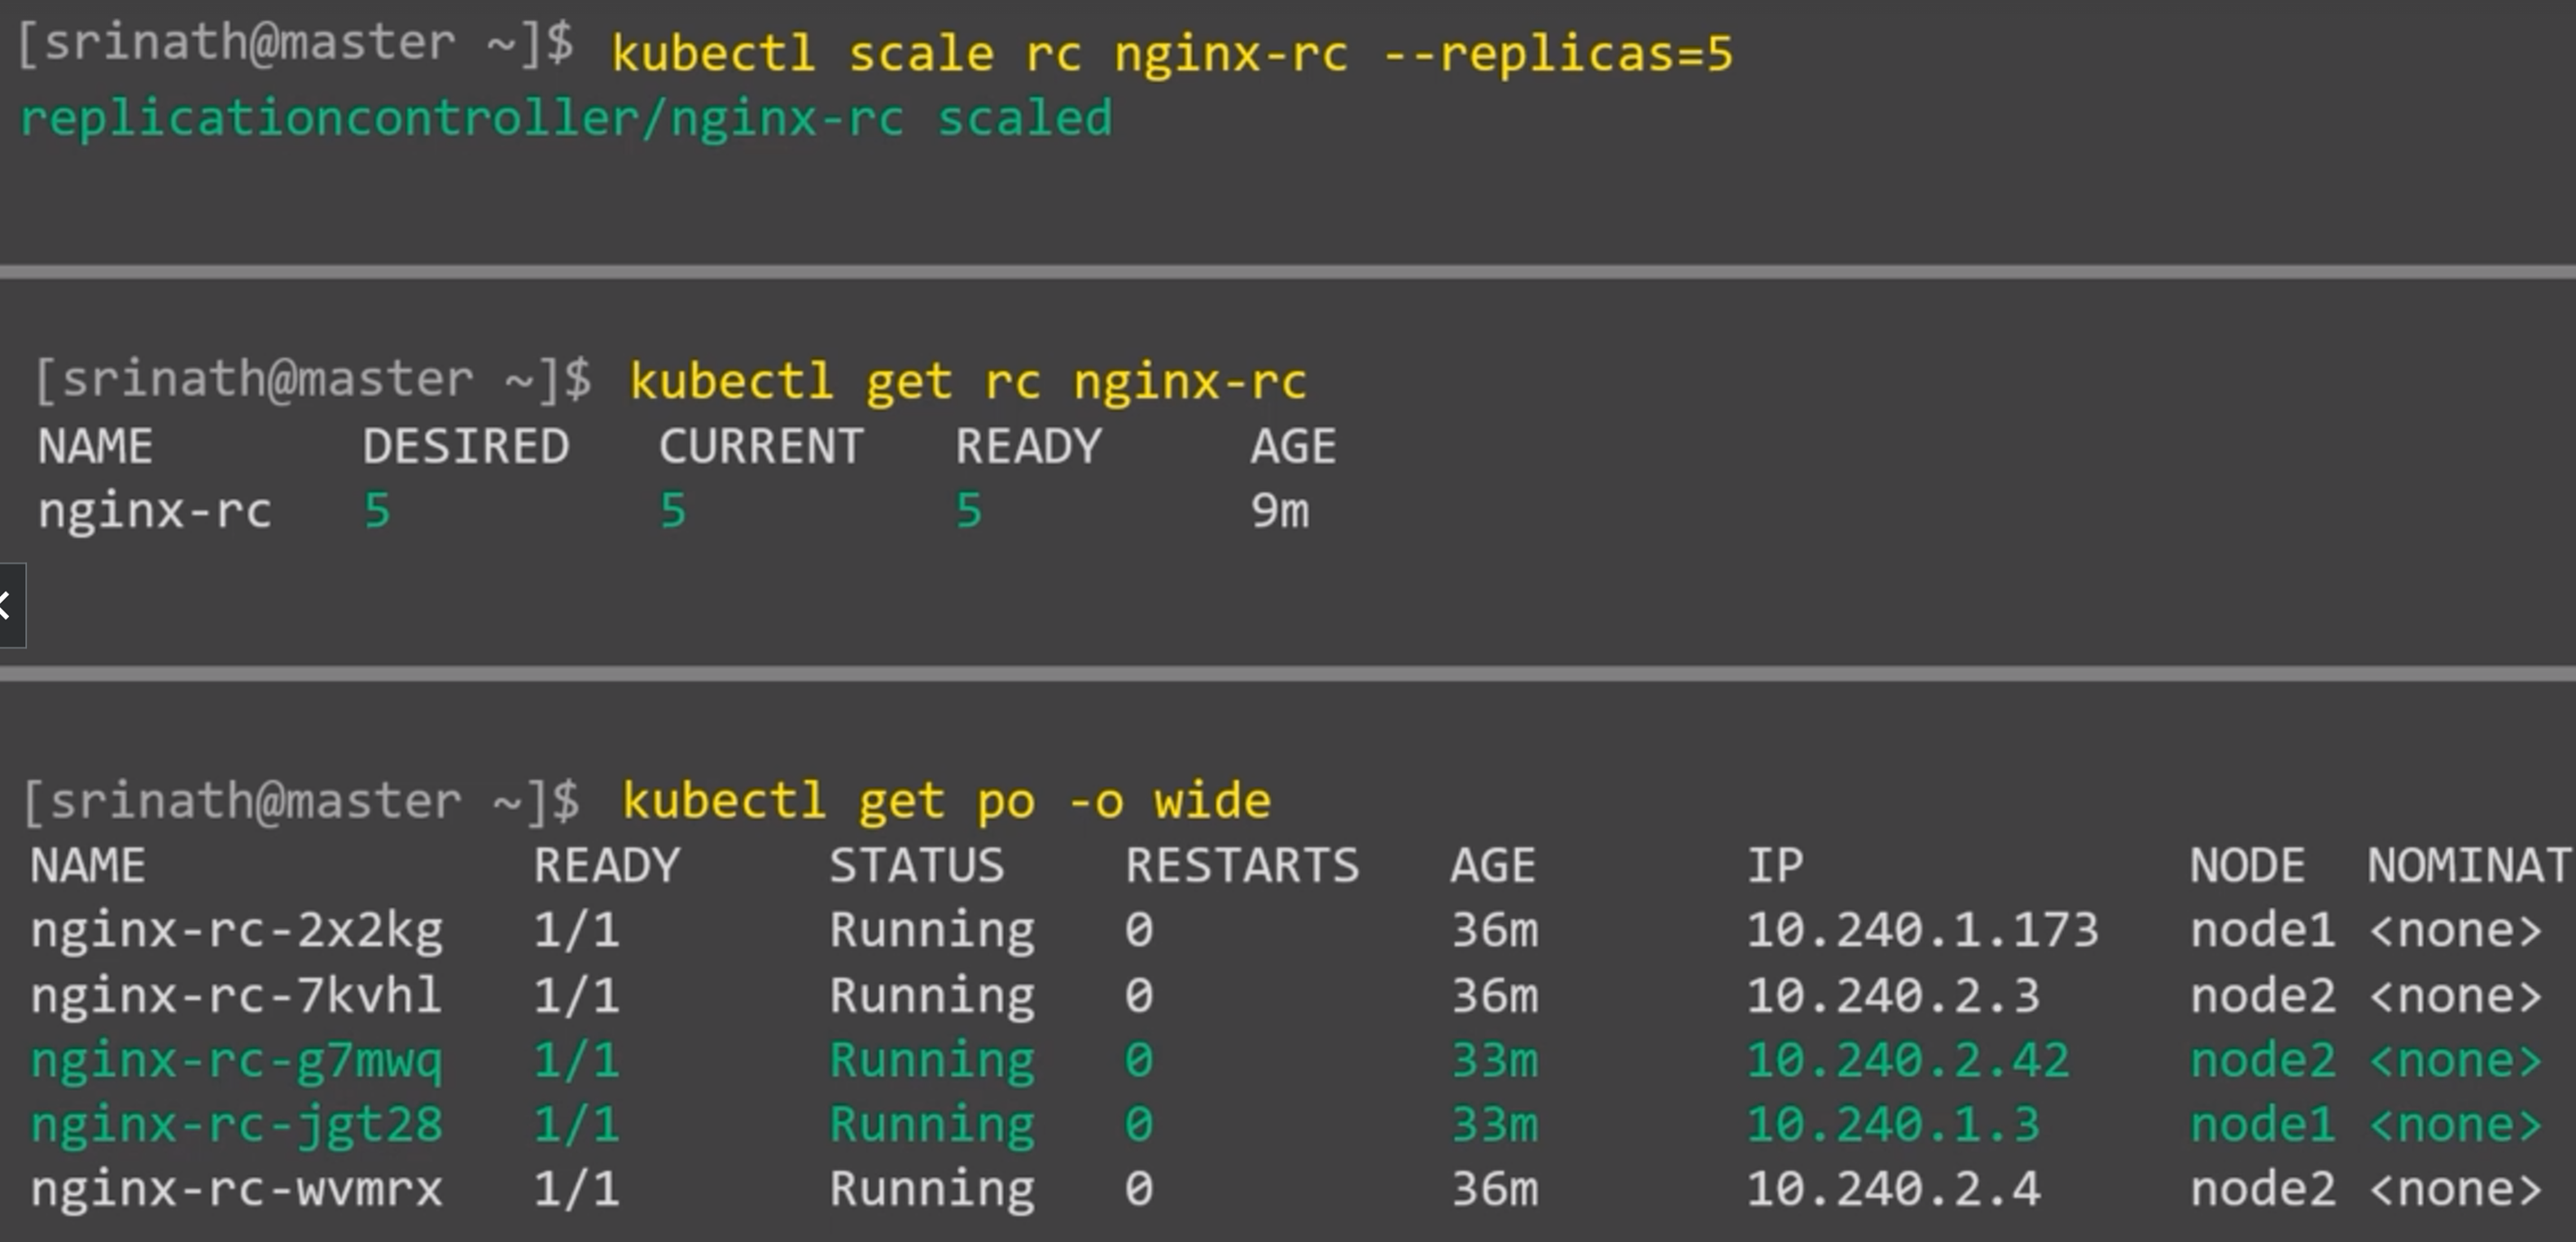The image size is (2576, 1242).
Task: Click pod name nginx-rc-g7mwq
Action: tap(236, 1062)
